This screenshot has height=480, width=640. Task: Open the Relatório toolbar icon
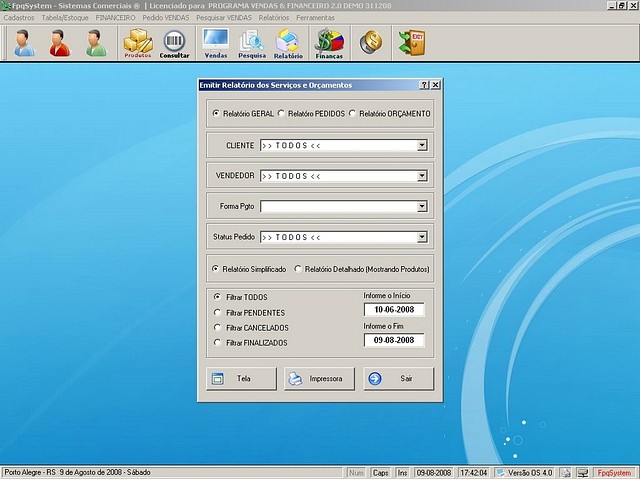(x=288, y=43)
